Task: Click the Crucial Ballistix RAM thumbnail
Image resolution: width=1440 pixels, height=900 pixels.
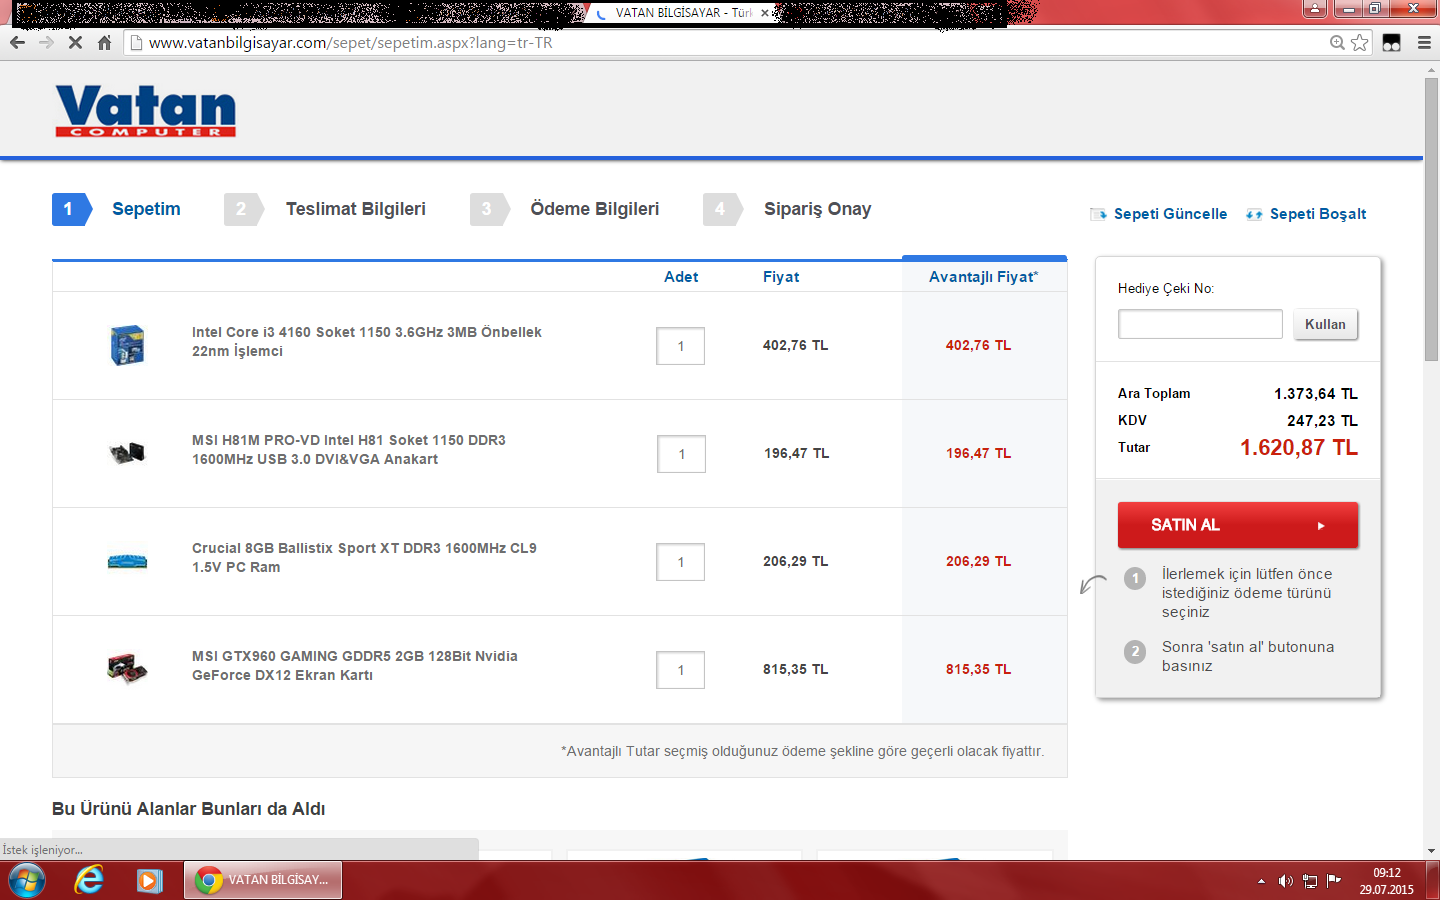Action: (127, 561)
